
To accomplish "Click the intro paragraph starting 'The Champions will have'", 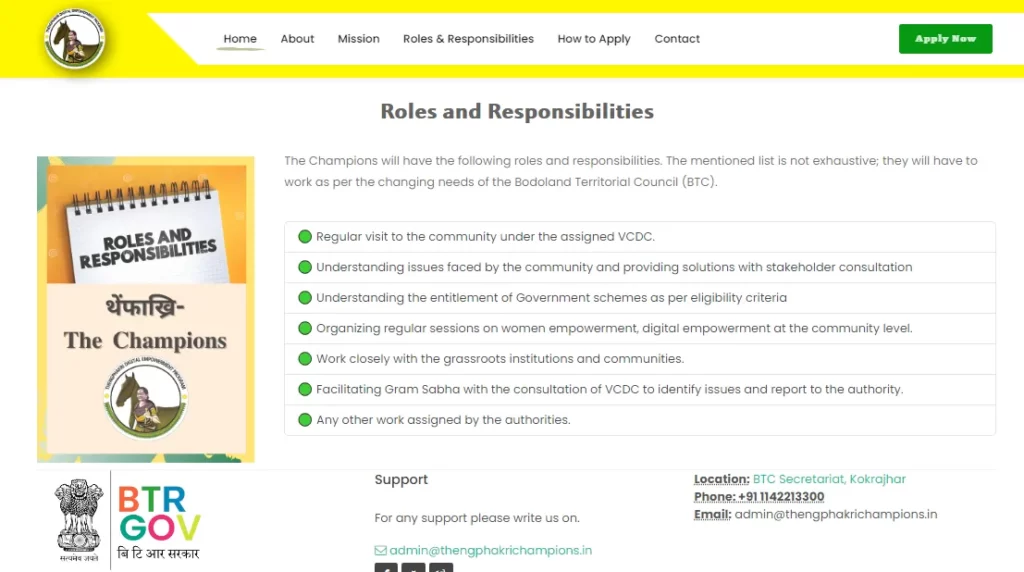I will (x=631, y=171).
